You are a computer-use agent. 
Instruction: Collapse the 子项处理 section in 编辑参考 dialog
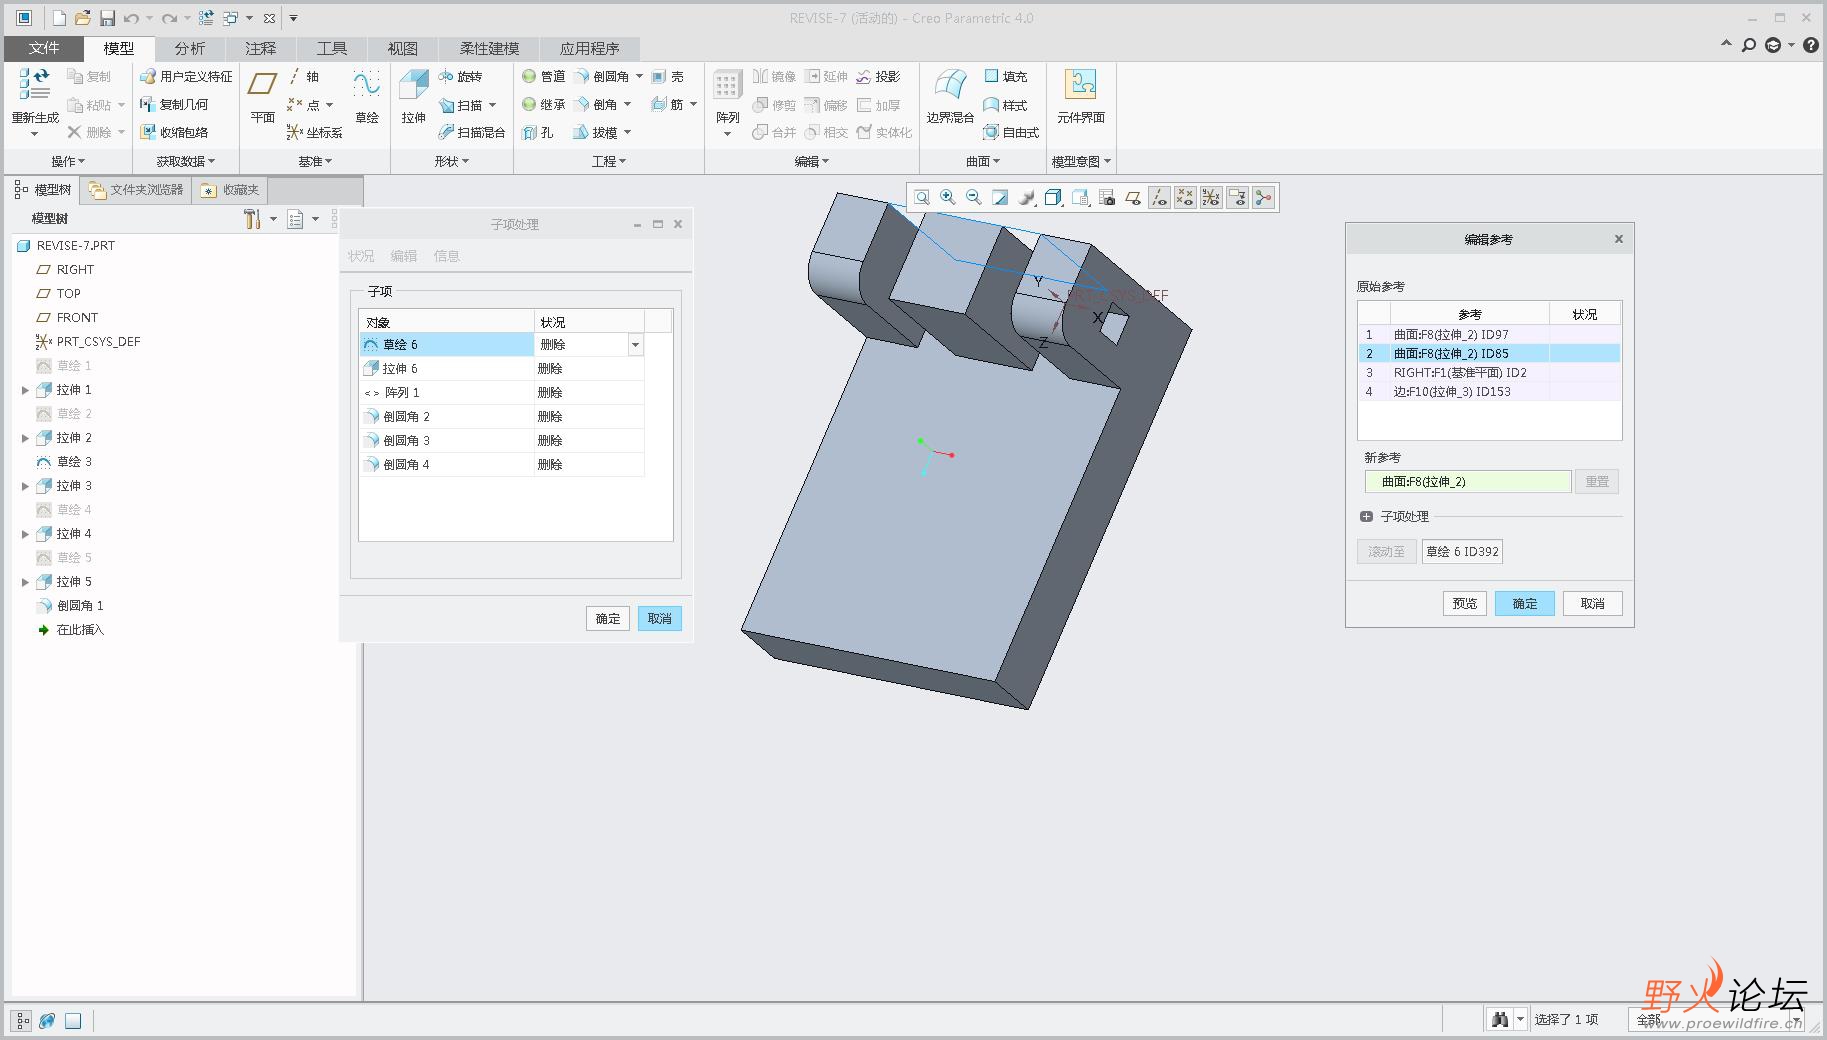pyautogui.click(x=1366, y=517)
